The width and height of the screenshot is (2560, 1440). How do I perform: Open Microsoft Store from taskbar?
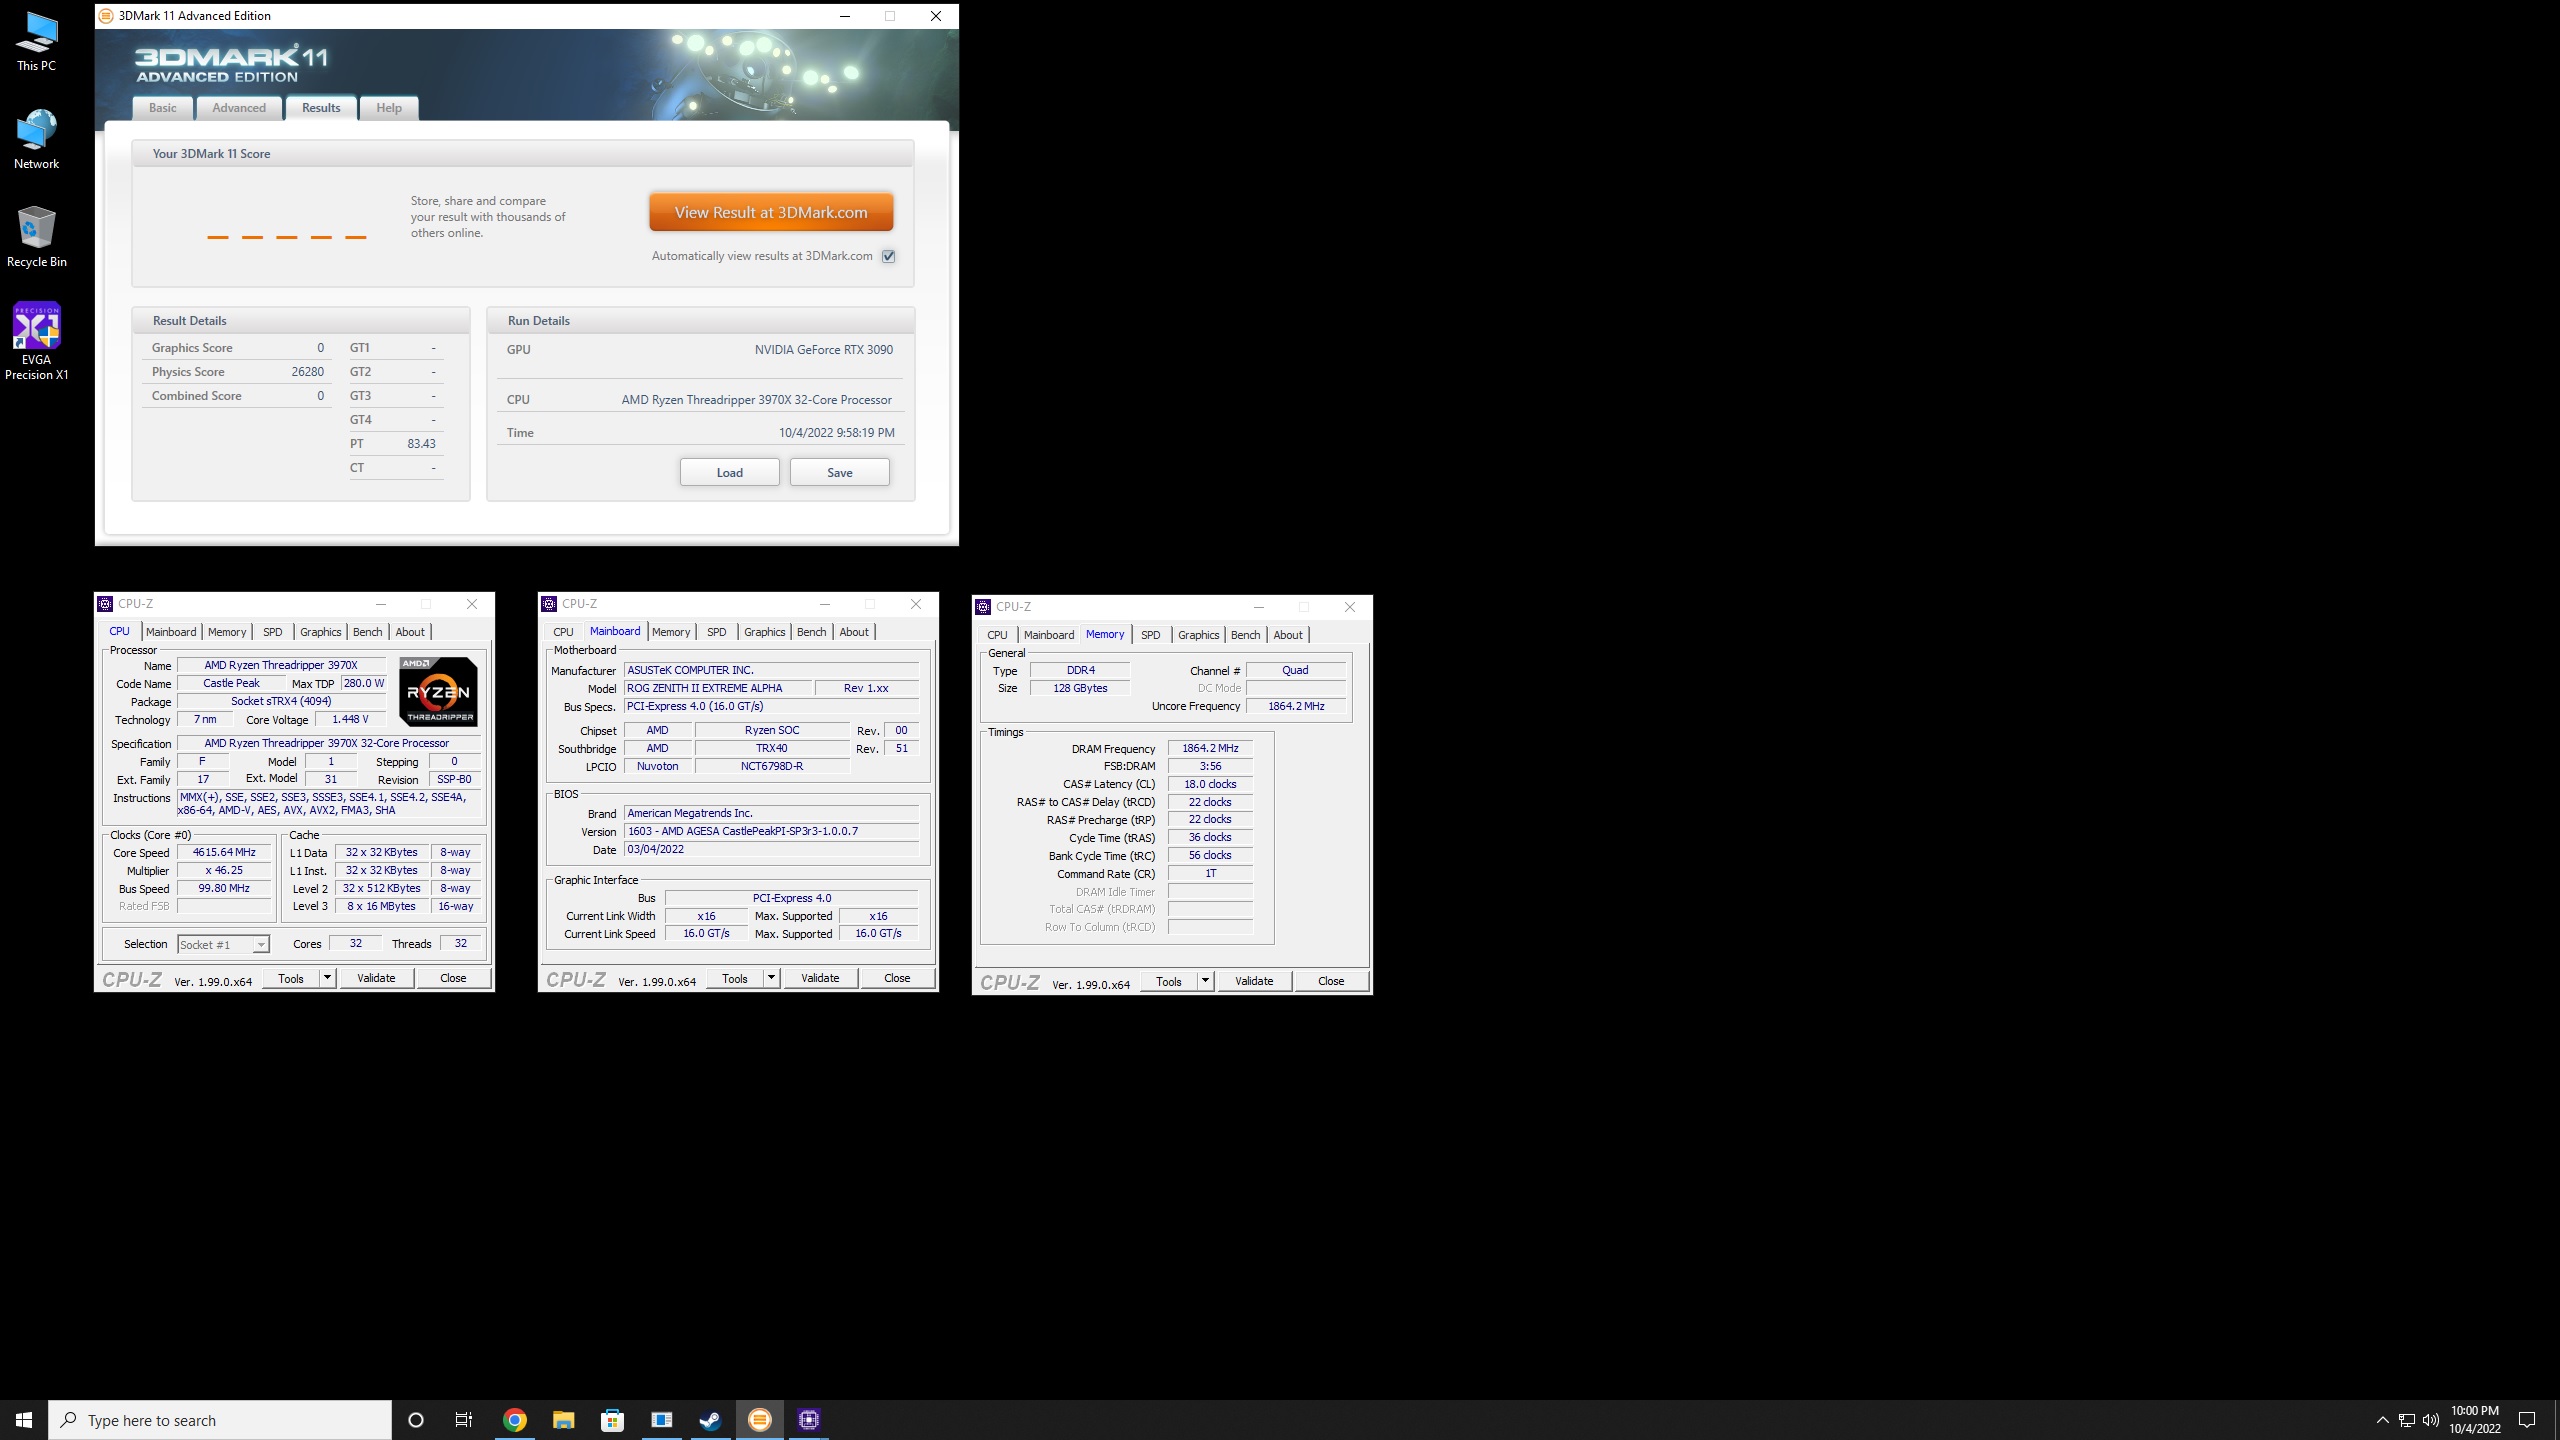612,1420
